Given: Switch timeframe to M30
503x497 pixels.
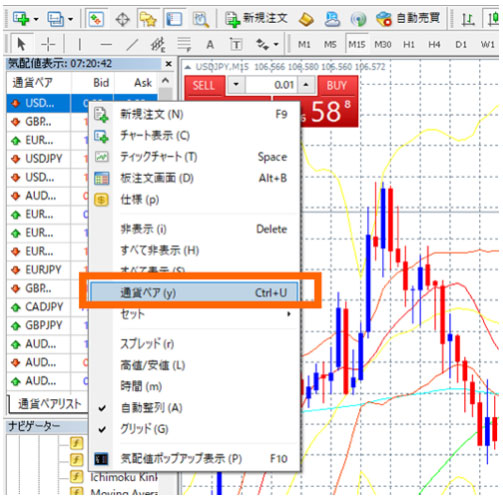Looking at the screenshot, I should click(x=383, y=44).
